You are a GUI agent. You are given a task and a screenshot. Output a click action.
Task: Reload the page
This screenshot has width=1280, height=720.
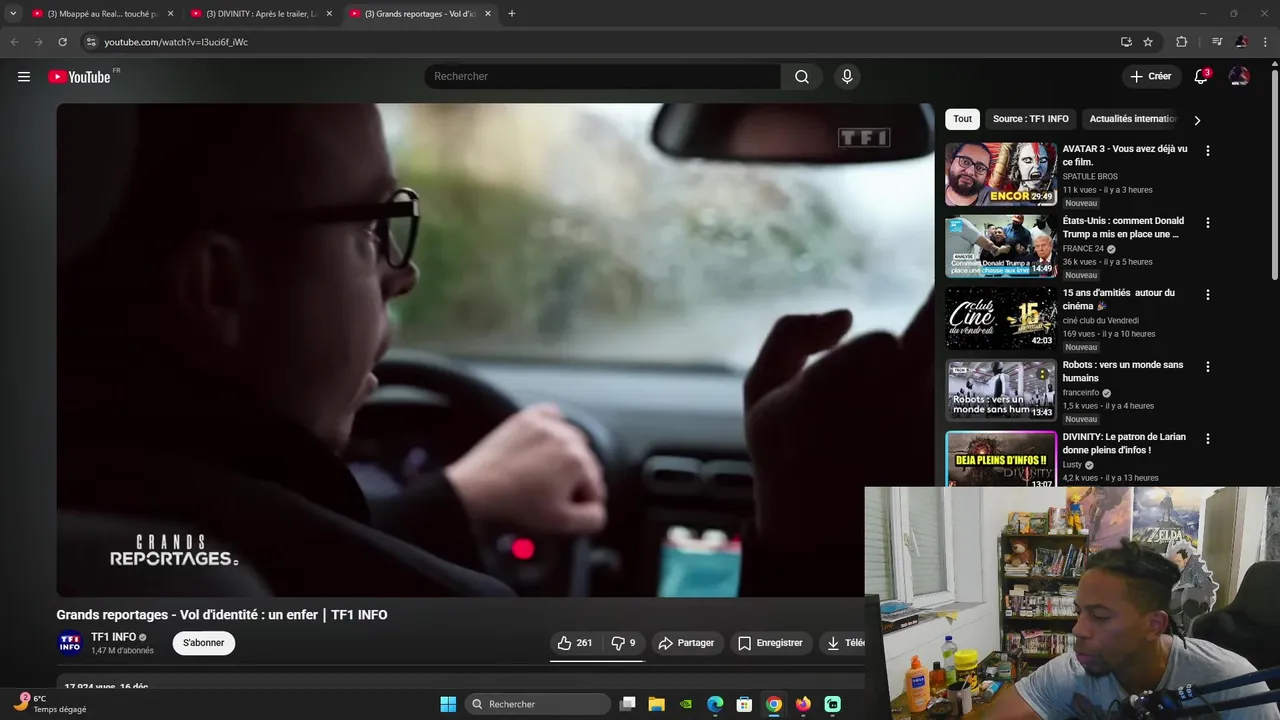pyautogui.click(x=62, y=42)
